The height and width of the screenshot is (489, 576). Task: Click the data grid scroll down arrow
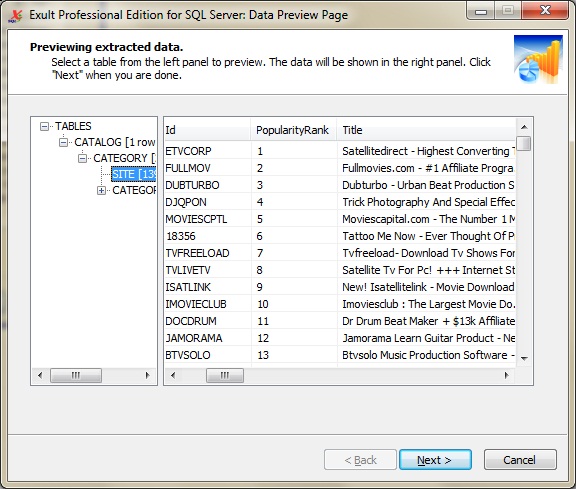(524, 358)
